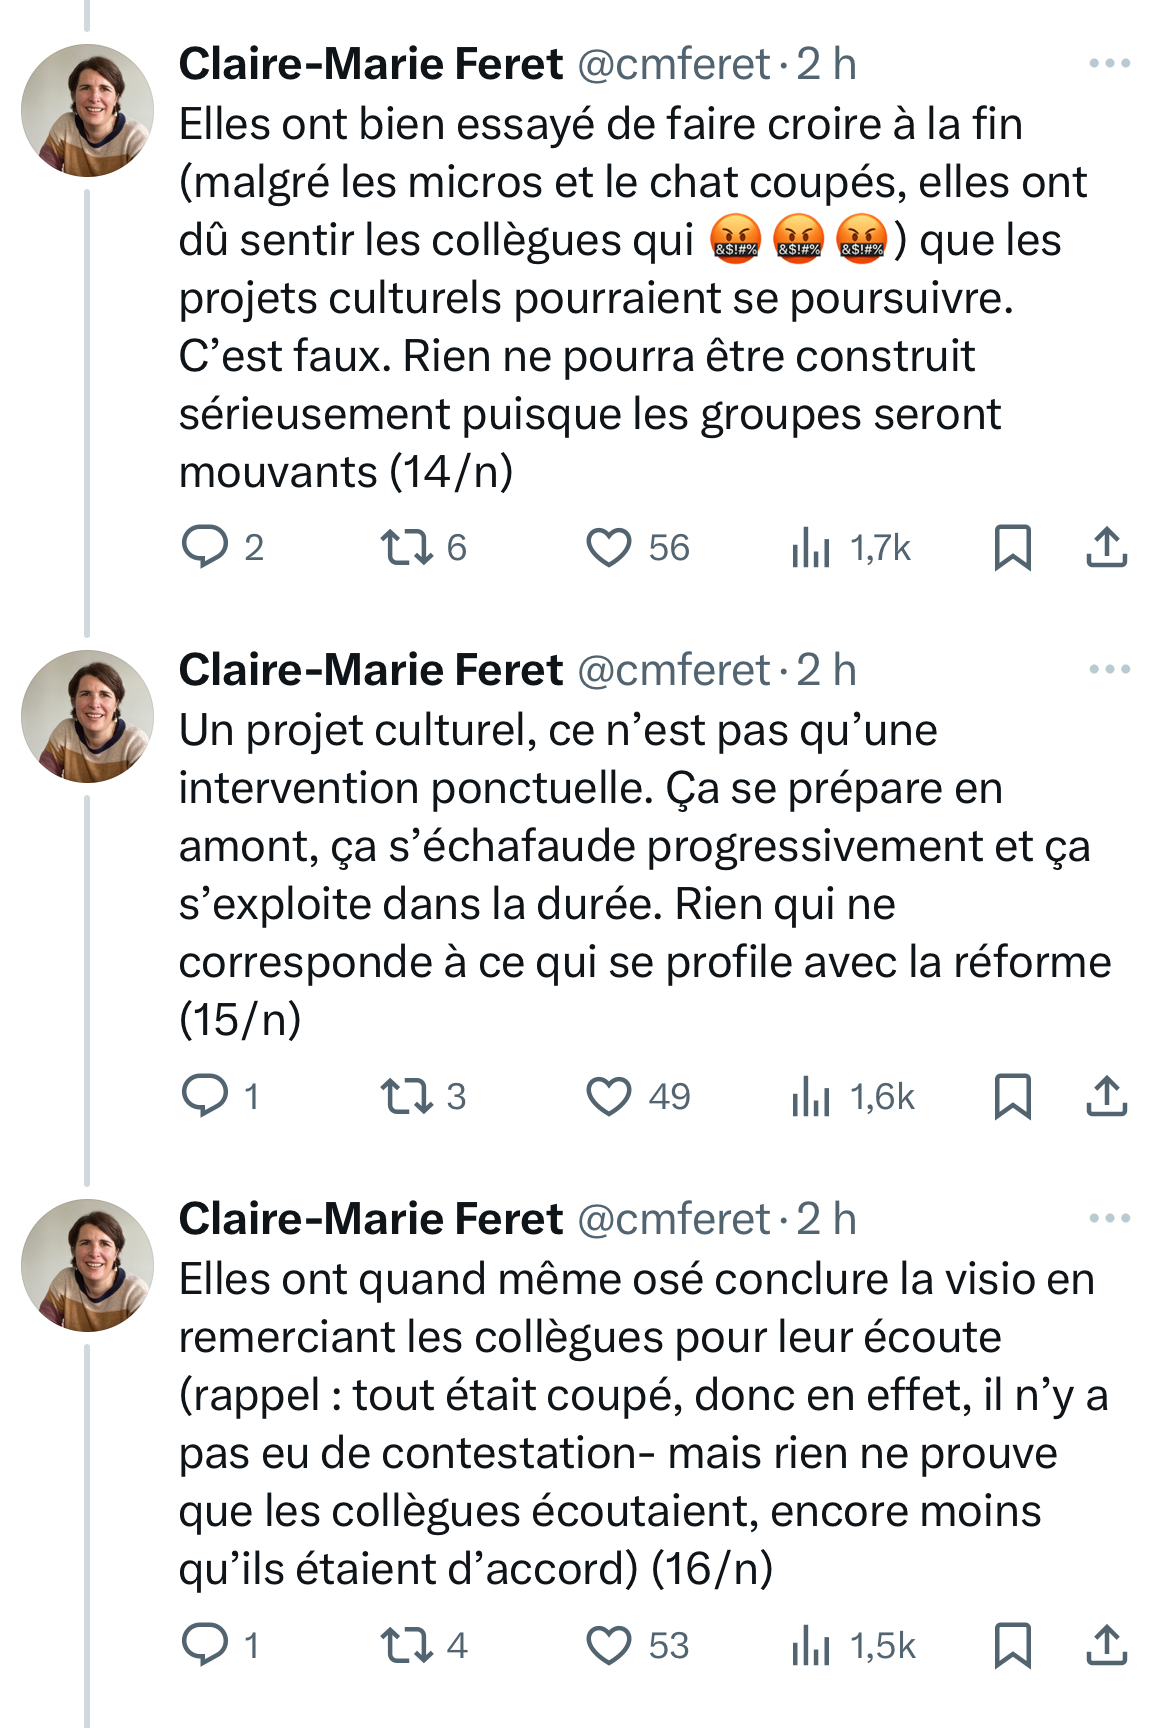This screenshot has height=1728, width=1155.
Task: Open Claire-Marie Feret's profile from the 14/n tweet
Action: [370, 65]
